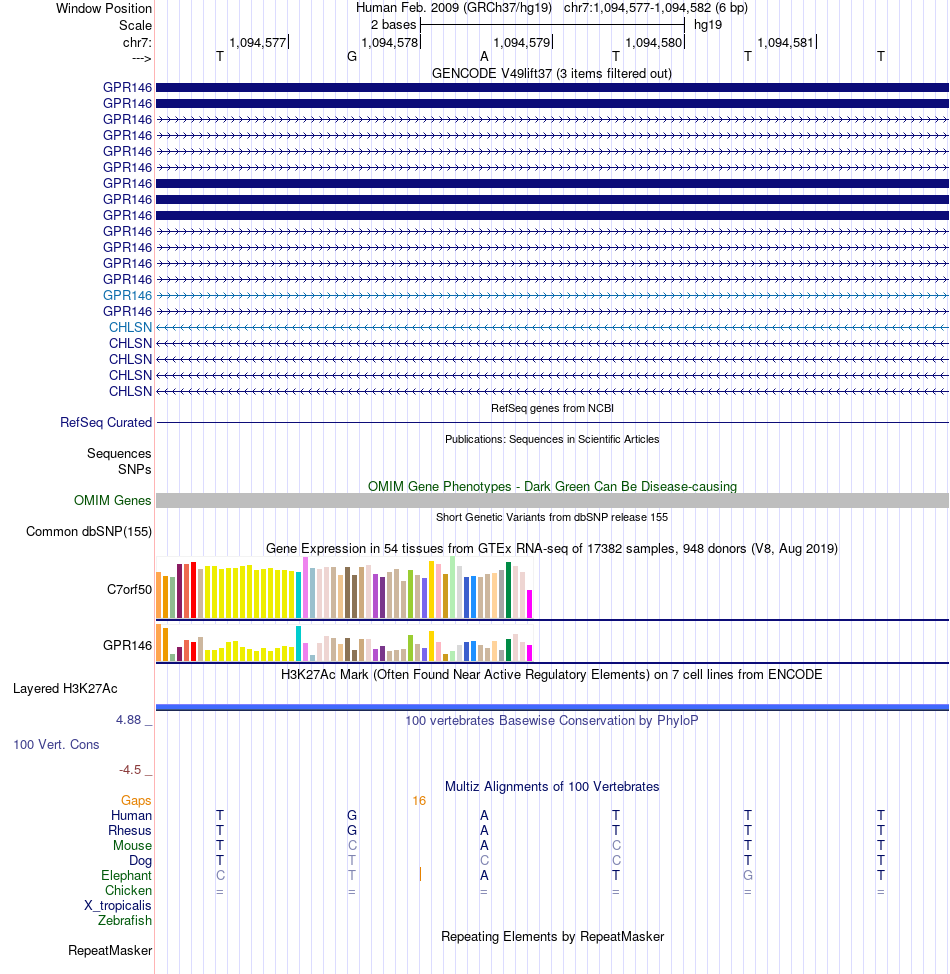This screenshot has height=974, width=950.
Task: Click the OMIM Genes gray bar
Action: pos(552,501)
